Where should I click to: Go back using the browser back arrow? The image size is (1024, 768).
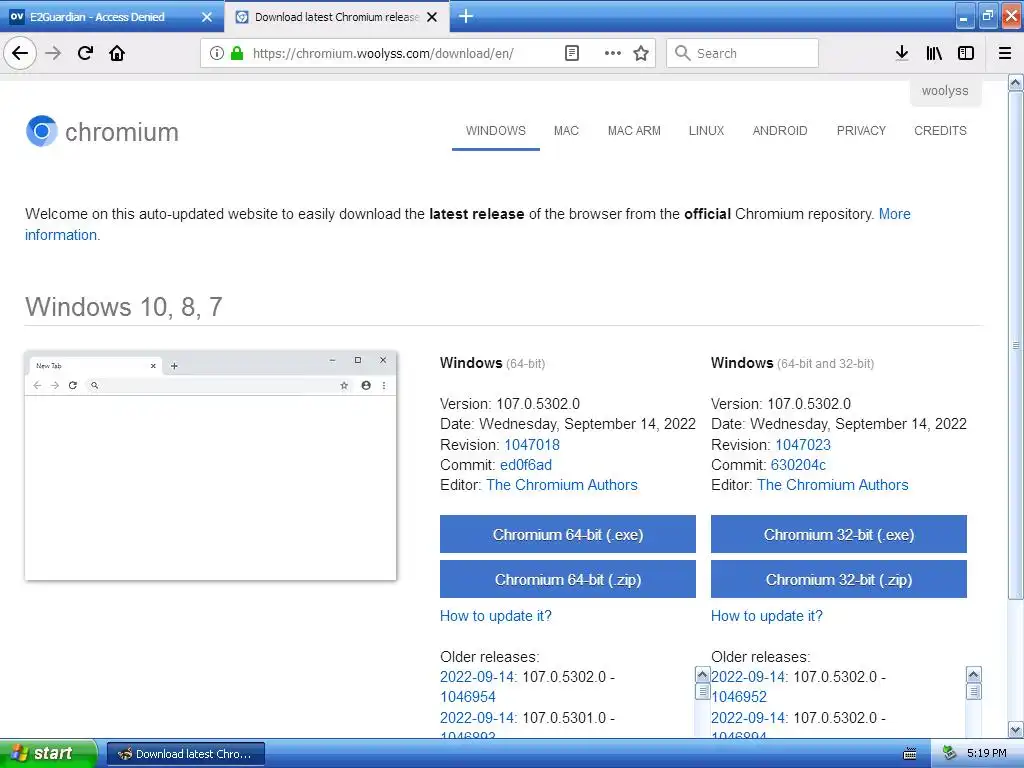[20, 53]
